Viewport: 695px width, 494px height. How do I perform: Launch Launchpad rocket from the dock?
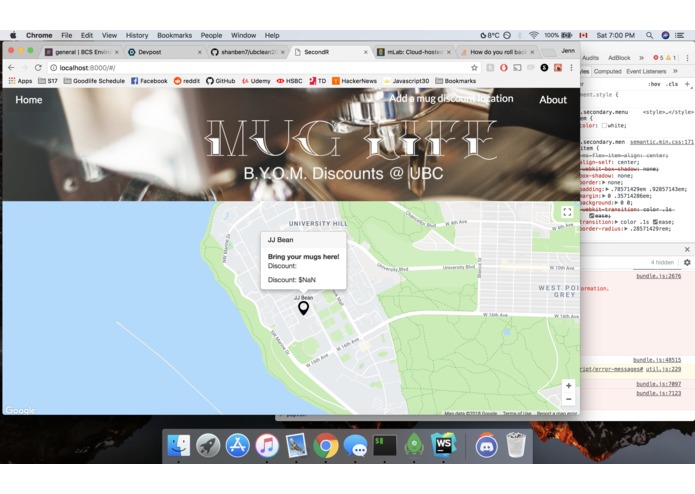point(208,446)
